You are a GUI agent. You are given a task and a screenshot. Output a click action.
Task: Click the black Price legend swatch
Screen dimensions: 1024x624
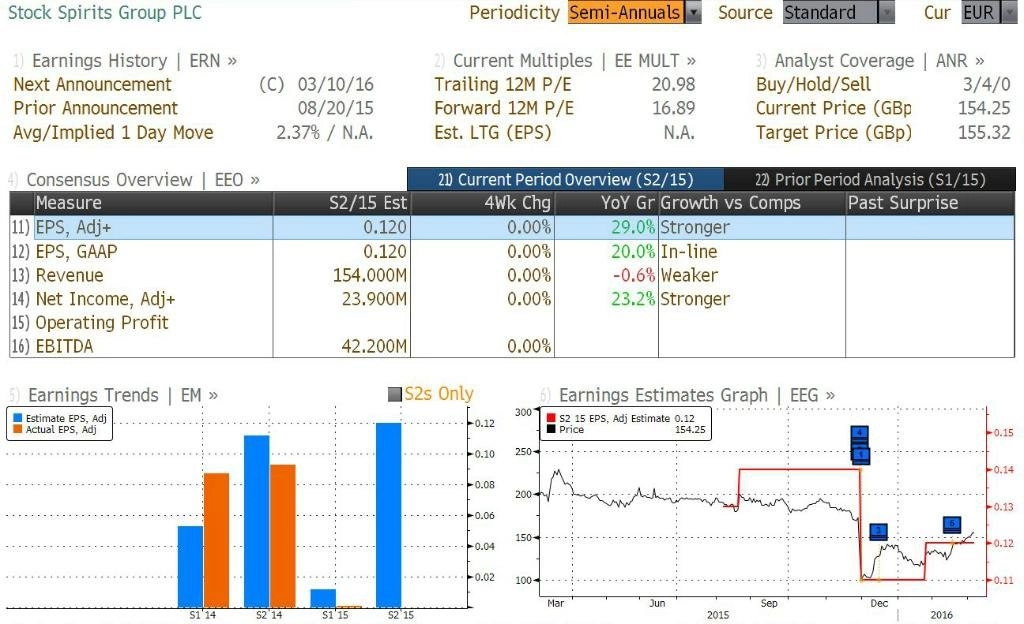tap(551, 429)
